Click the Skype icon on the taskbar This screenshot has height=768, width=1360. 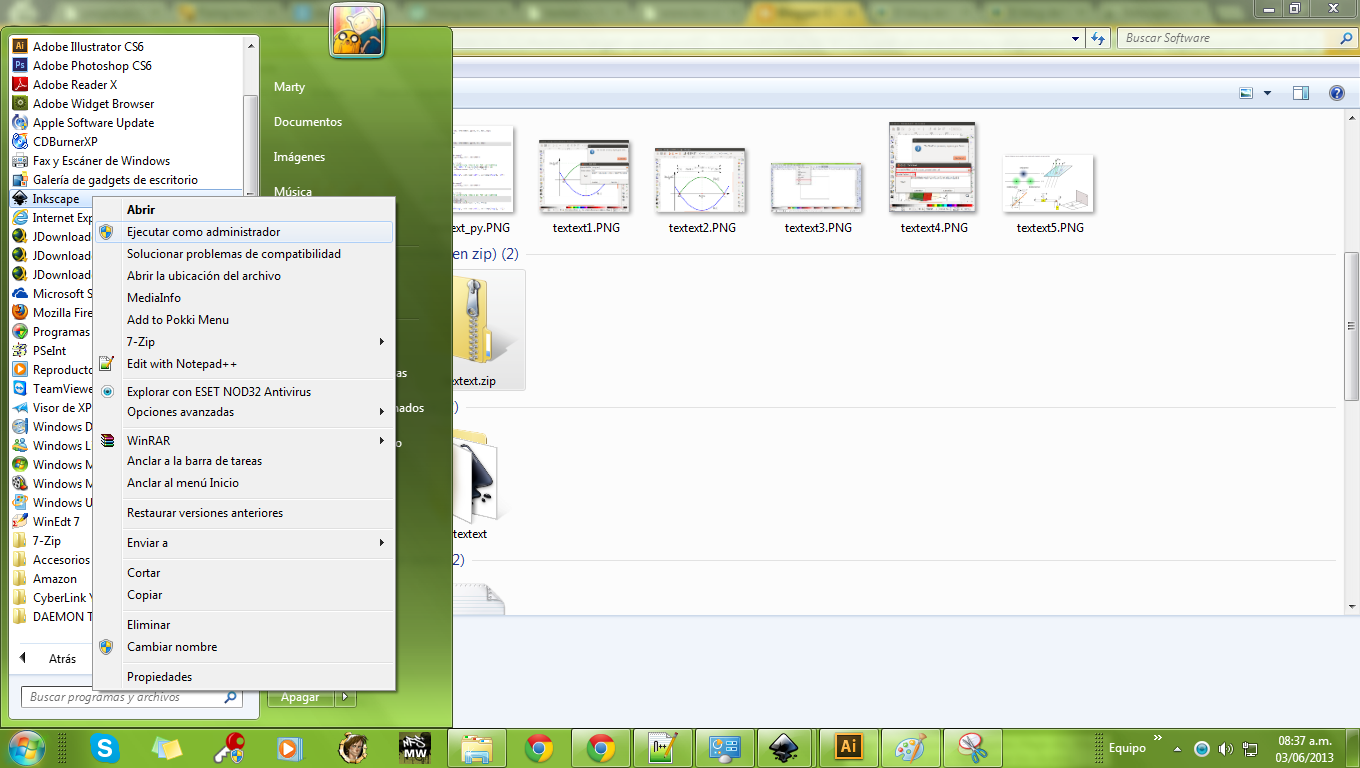(x=104, y=747)
